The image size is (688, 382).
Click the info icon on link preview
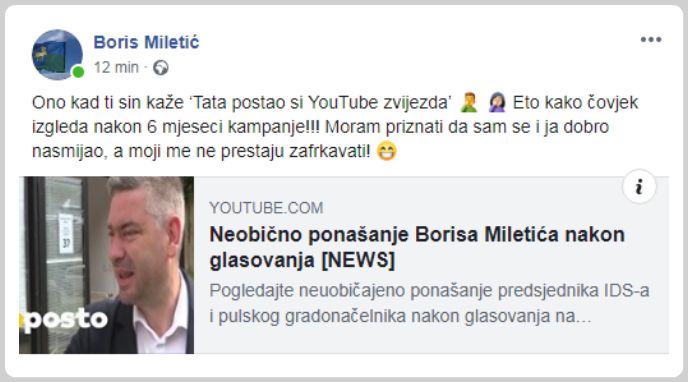click(x=639, y=186)
